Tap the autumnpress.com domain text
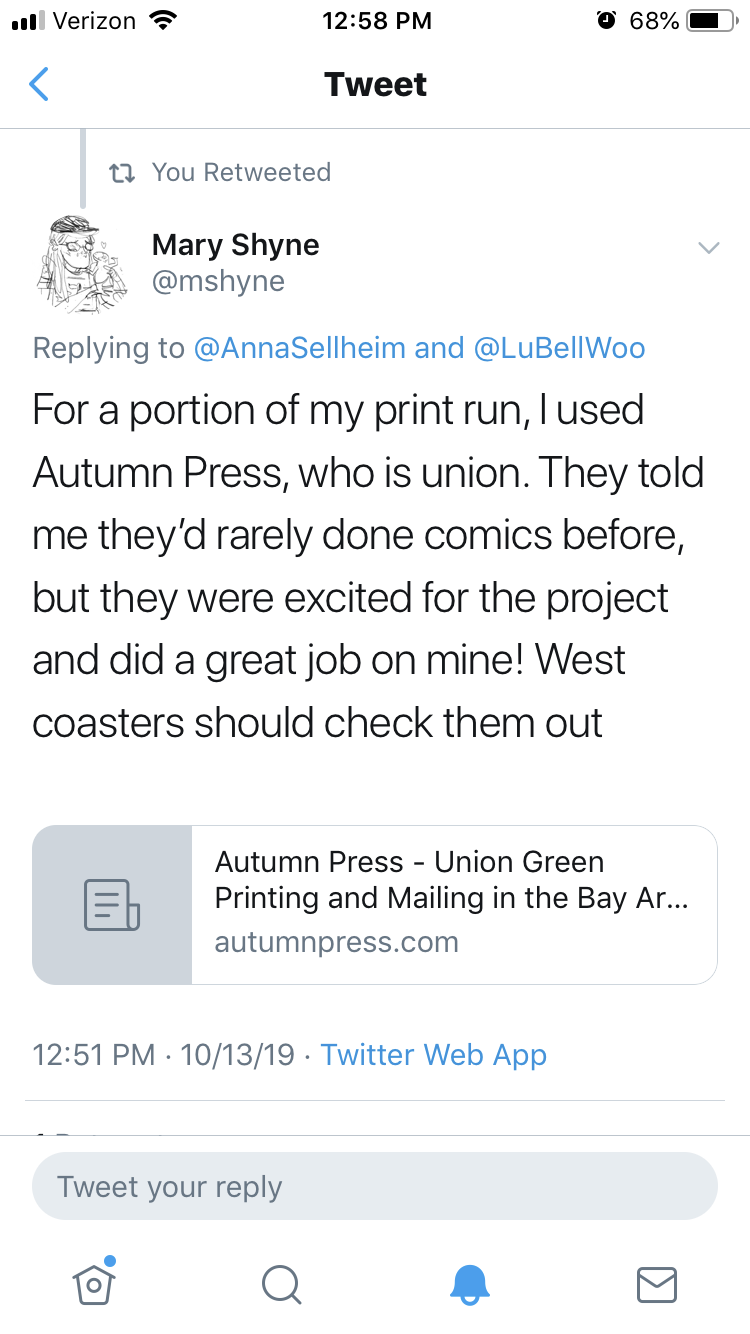Image resolution: width=750 pixels, height=1334 pixels. pyautogui.click(x=336, y=942)
